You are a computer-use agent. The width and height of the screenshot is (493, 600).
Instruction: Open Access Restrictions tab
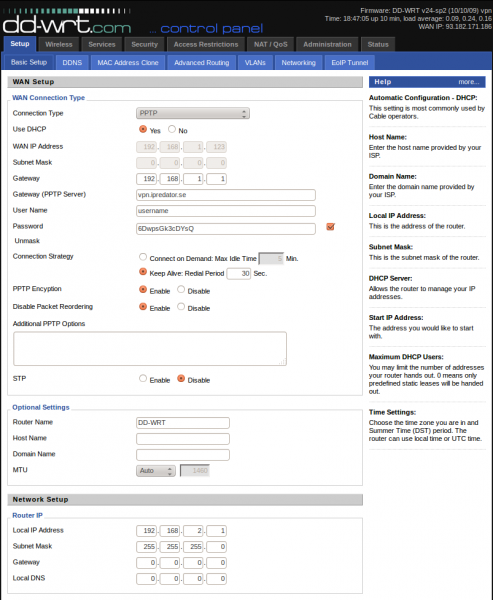(206, 44)
